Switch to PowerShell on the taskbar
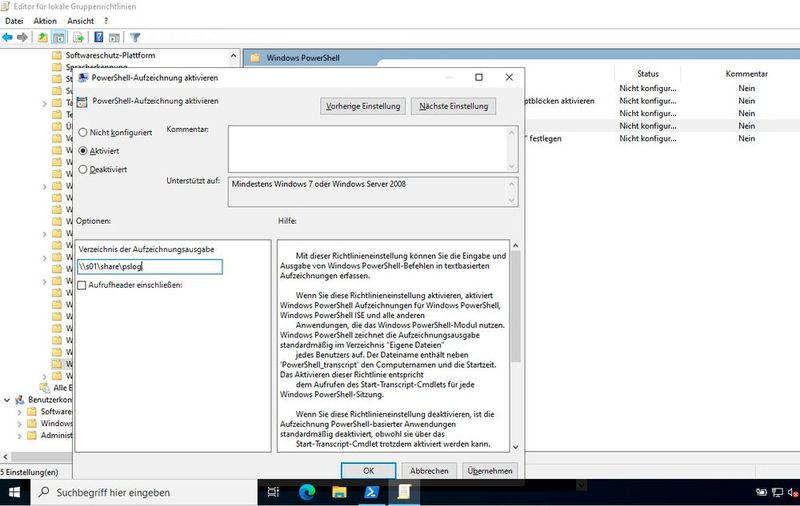The image size is (800, 506). pyautogui.click(x=371, y=492)
